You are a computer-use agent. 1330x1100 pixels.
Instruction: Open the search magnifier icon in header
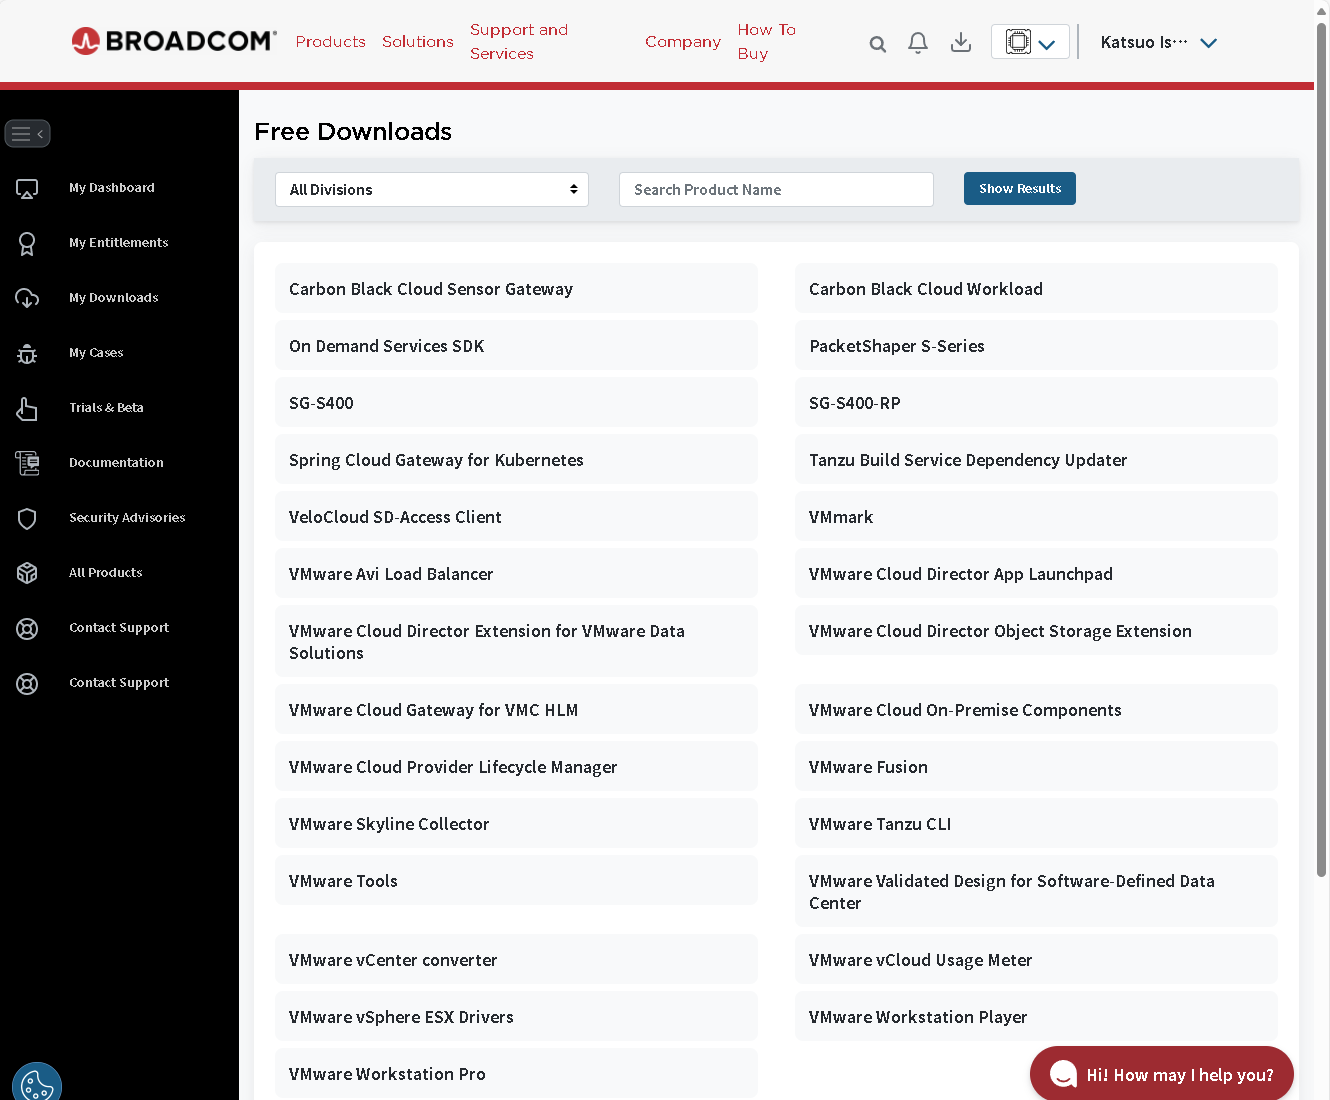click(x=878, y=43)
